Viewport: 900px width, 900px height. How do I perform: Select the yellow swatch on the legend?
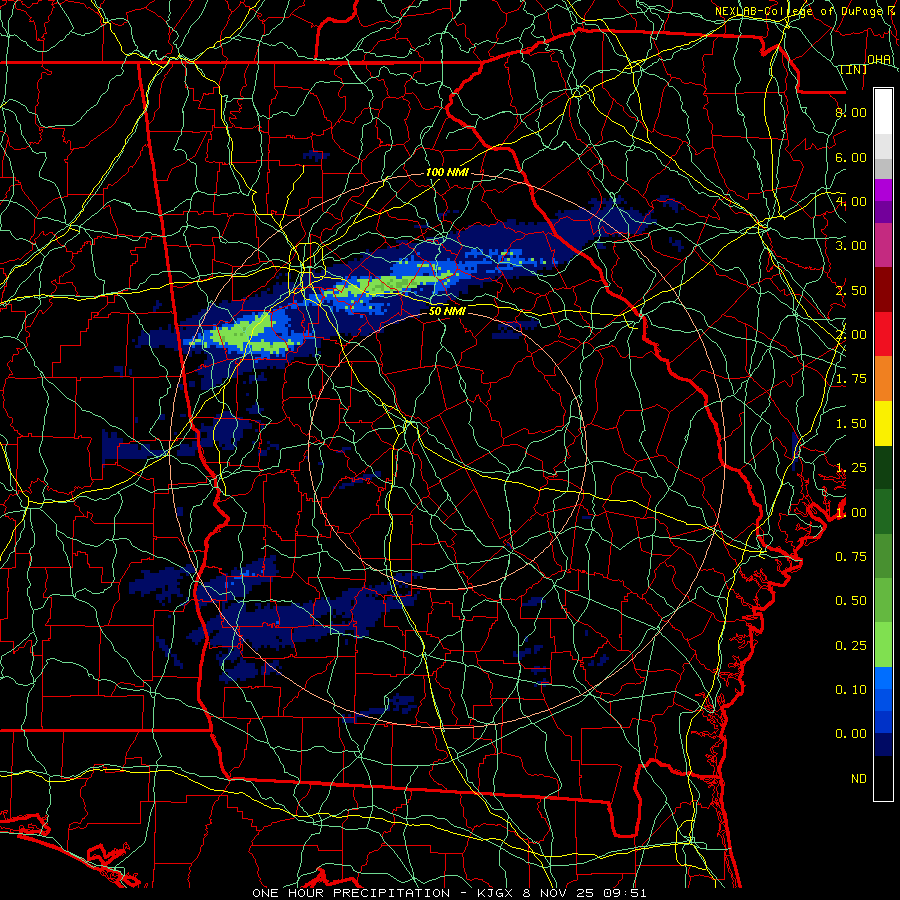(883, 423)
